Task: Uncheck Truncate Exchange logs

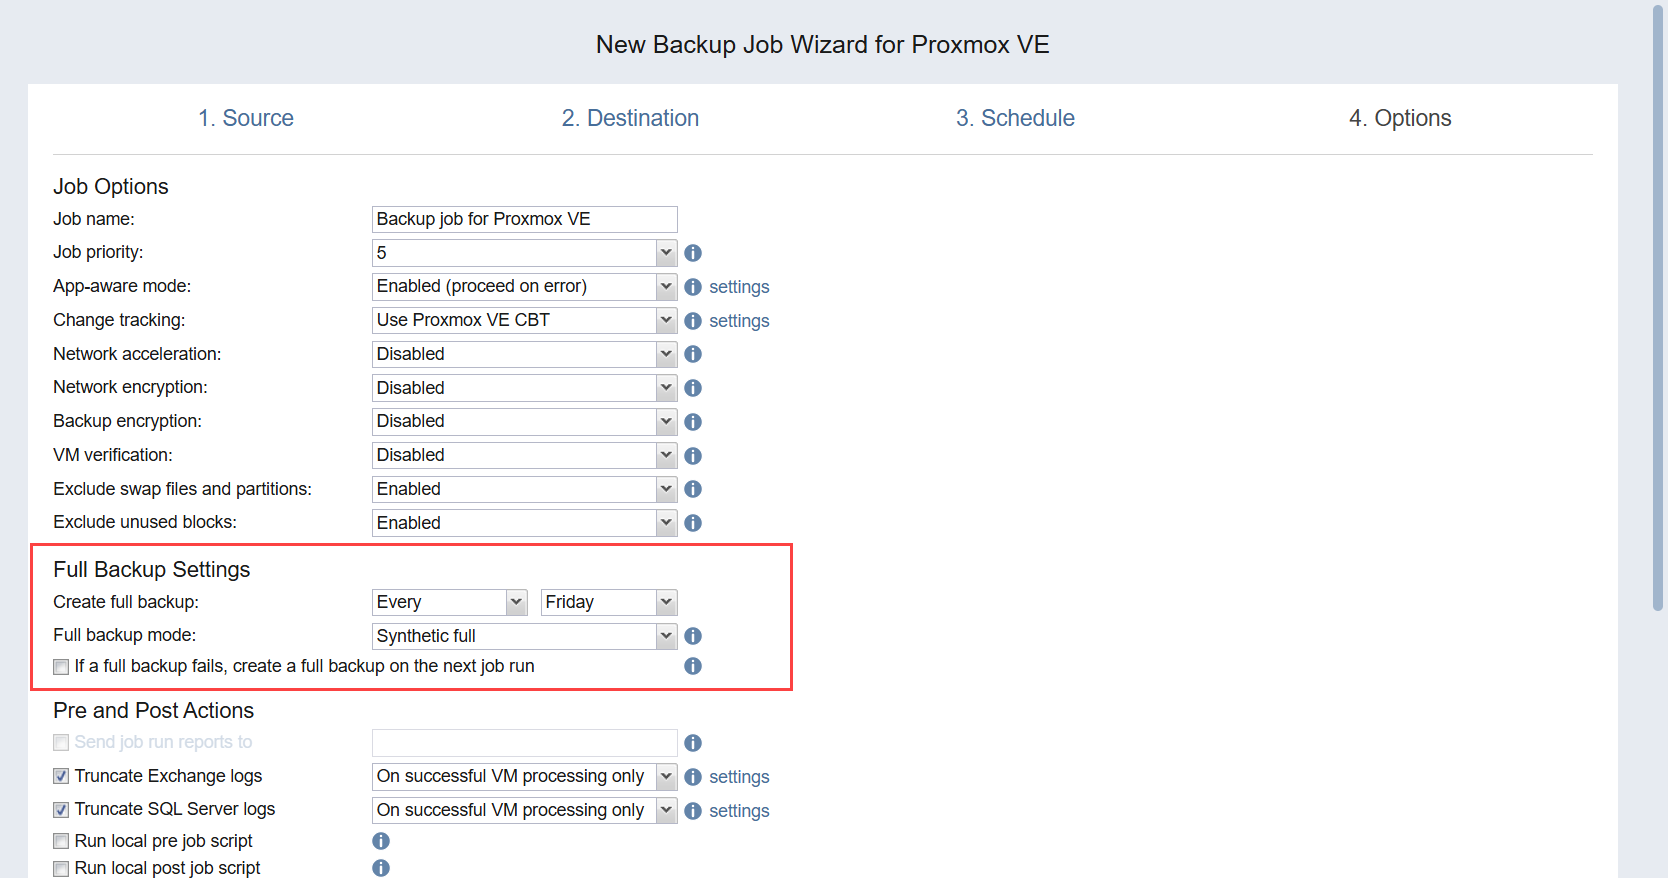Action: coord(62,776)
